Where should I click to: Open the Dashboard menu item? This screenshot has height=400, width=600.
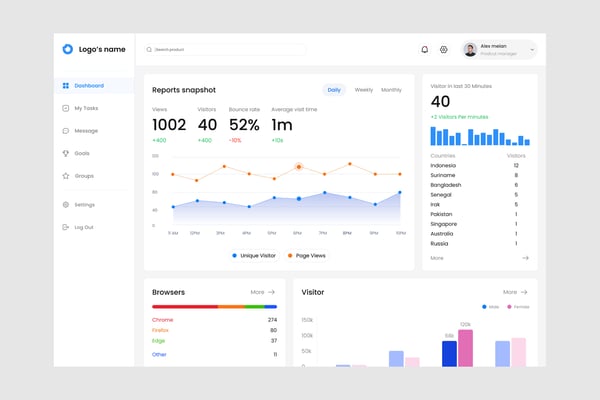94,85
